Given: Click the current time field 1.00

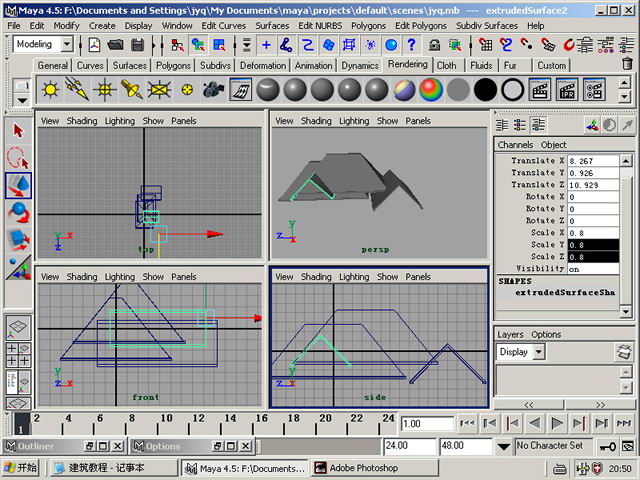Looking at the screenshot, I should coord(427,424).
